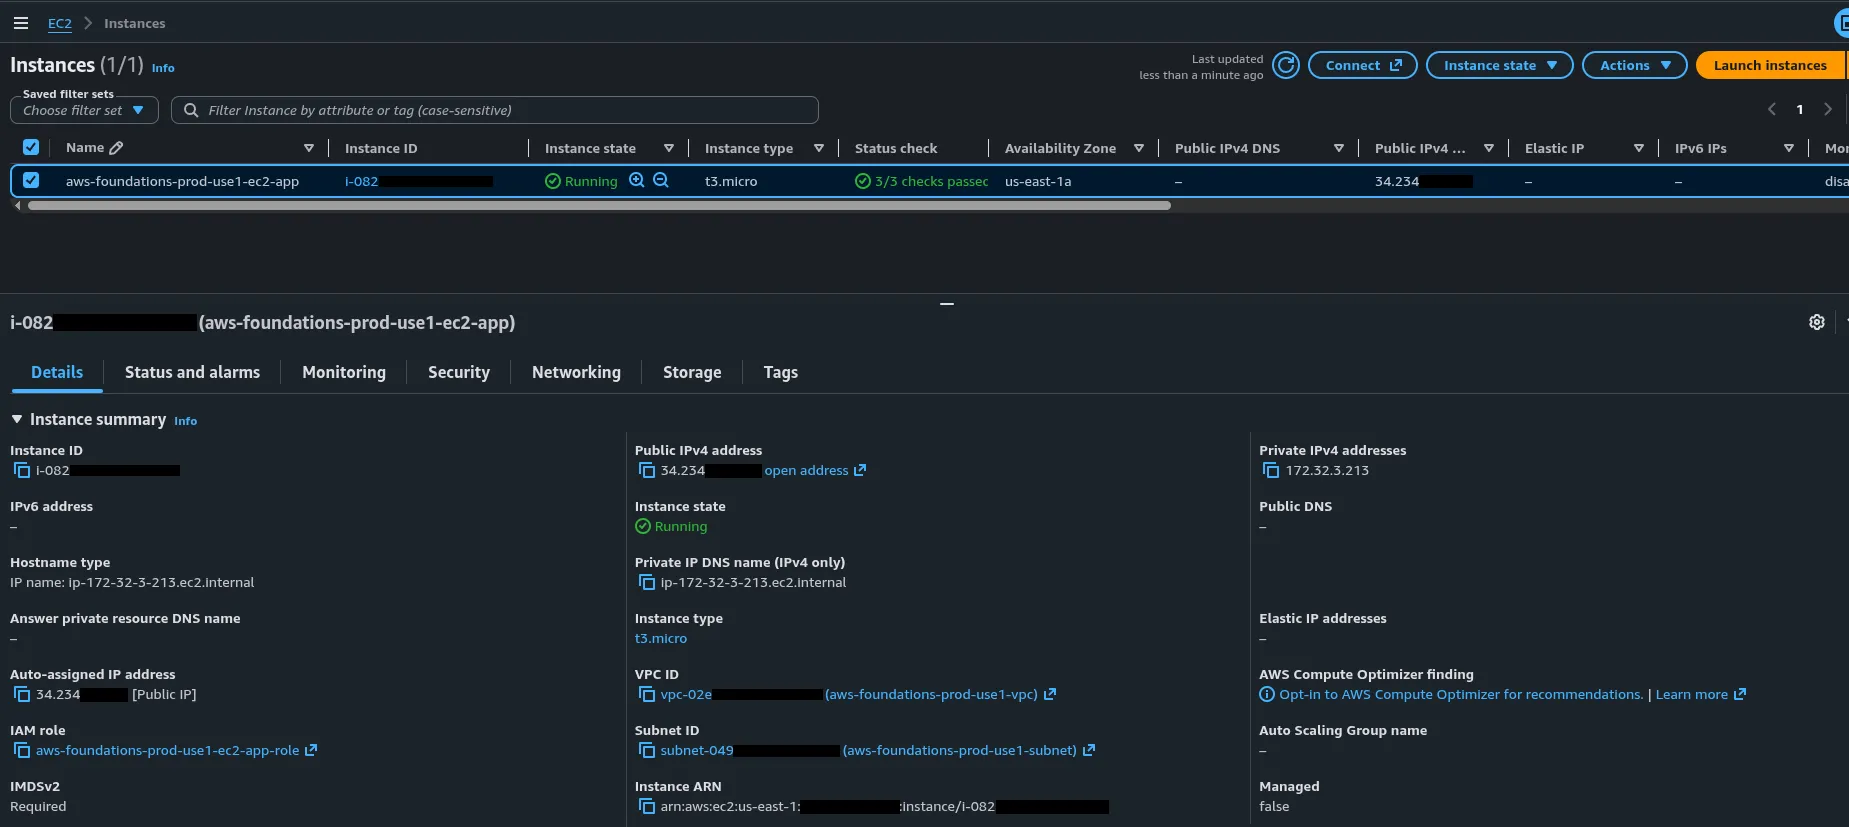Image resolution: width=1849 pixels, height=827 pixels.
Task: Open the details panel settings gear
Action: point(1817,322)
